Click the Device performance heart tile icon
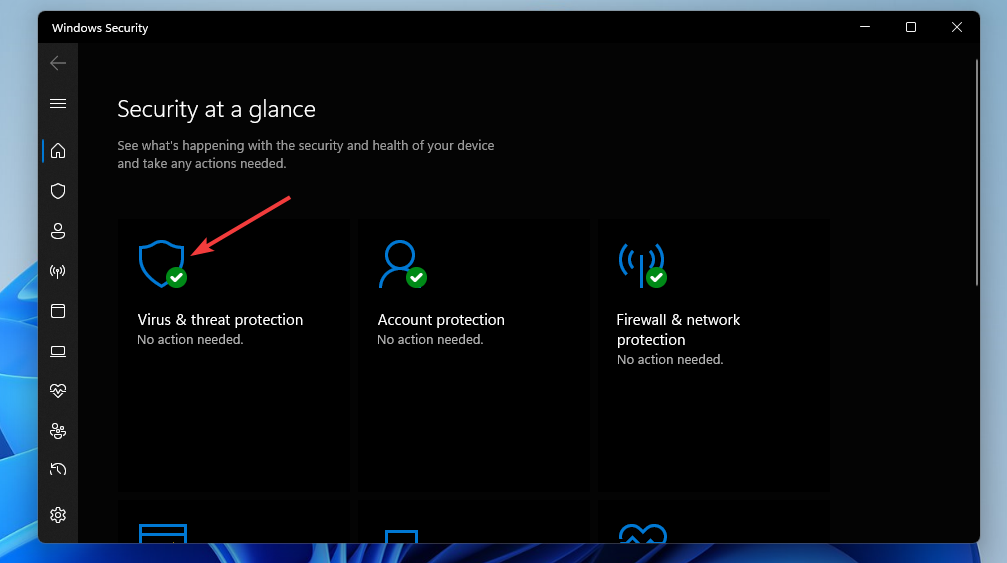Image resolution: width=1007 pixels, height=563 pixels. click(642, 533)
